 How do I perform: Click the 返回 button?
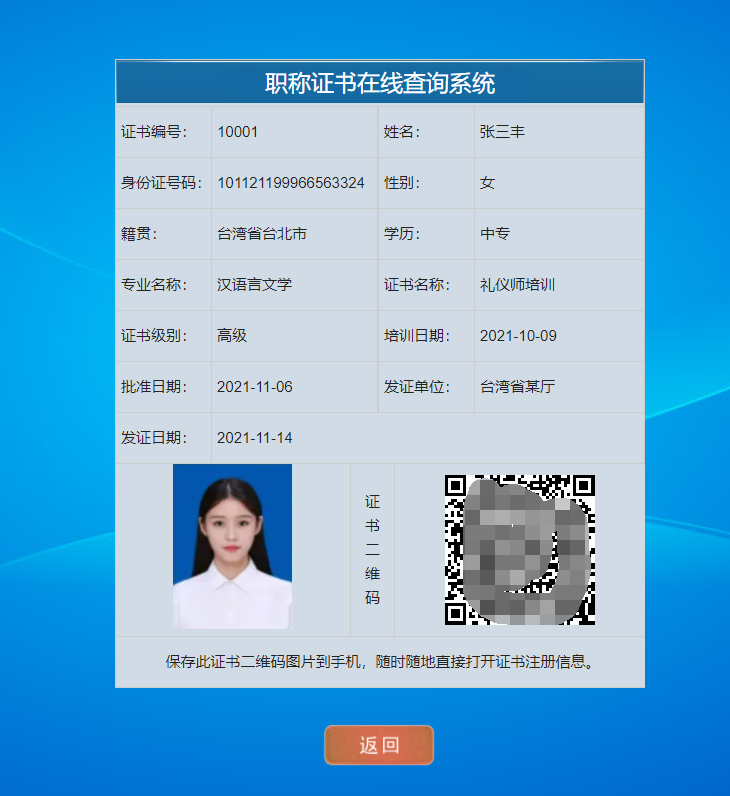point(379,745)
